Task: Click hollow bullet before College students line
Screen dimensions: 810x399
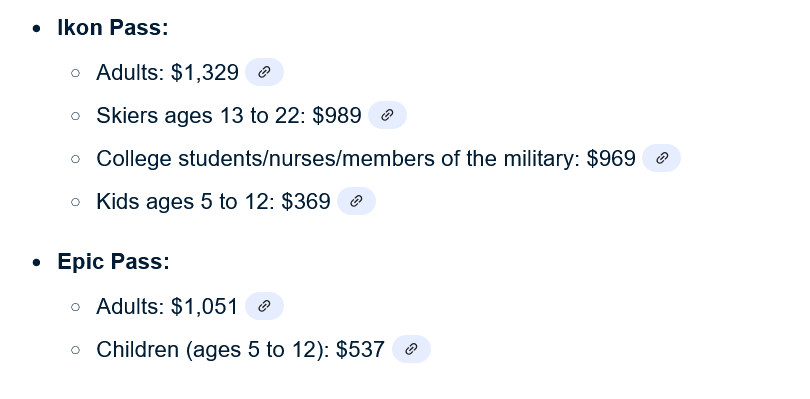Action: pyautogui.click(x=75, y=159)
